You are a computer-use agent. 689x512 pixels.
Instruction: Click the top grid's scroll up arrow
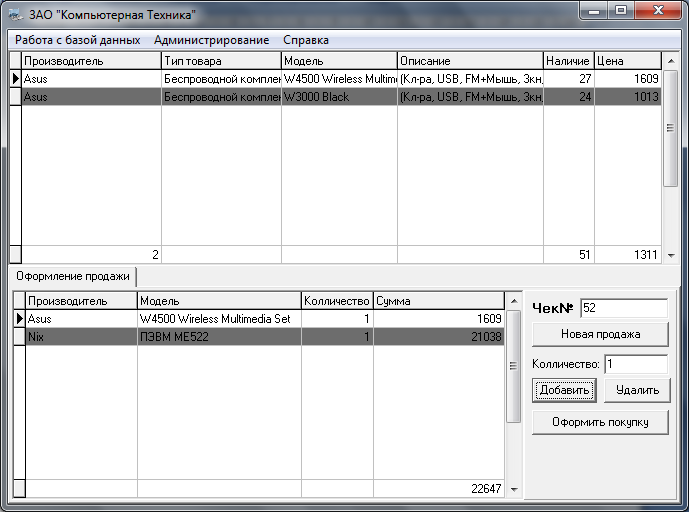tap(671, 61)
